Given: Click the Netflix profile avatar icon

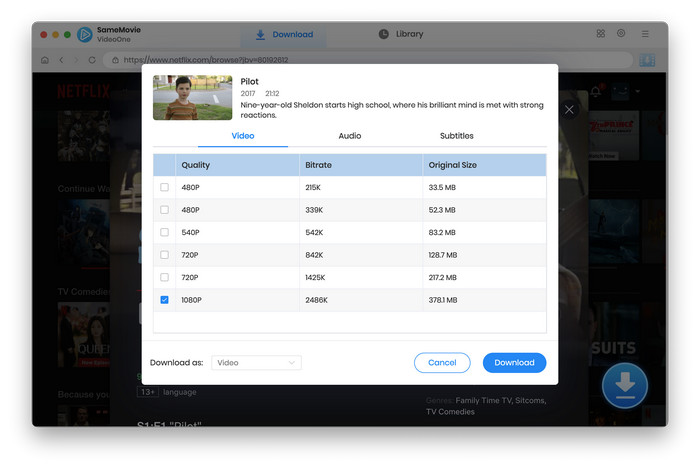Looking at the screenshot, I should pos(620,91).
